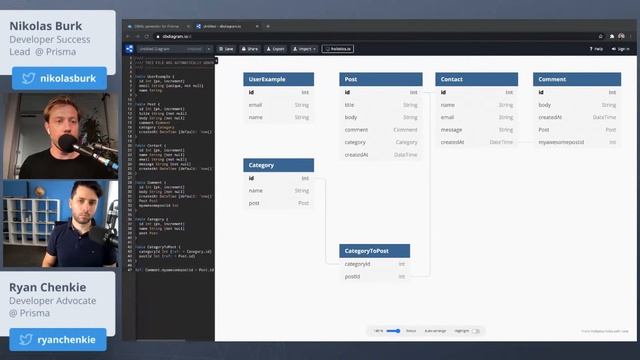640x360 pixels.
Task: Click the browser reload icon
Action: click(x=147, y=37)
